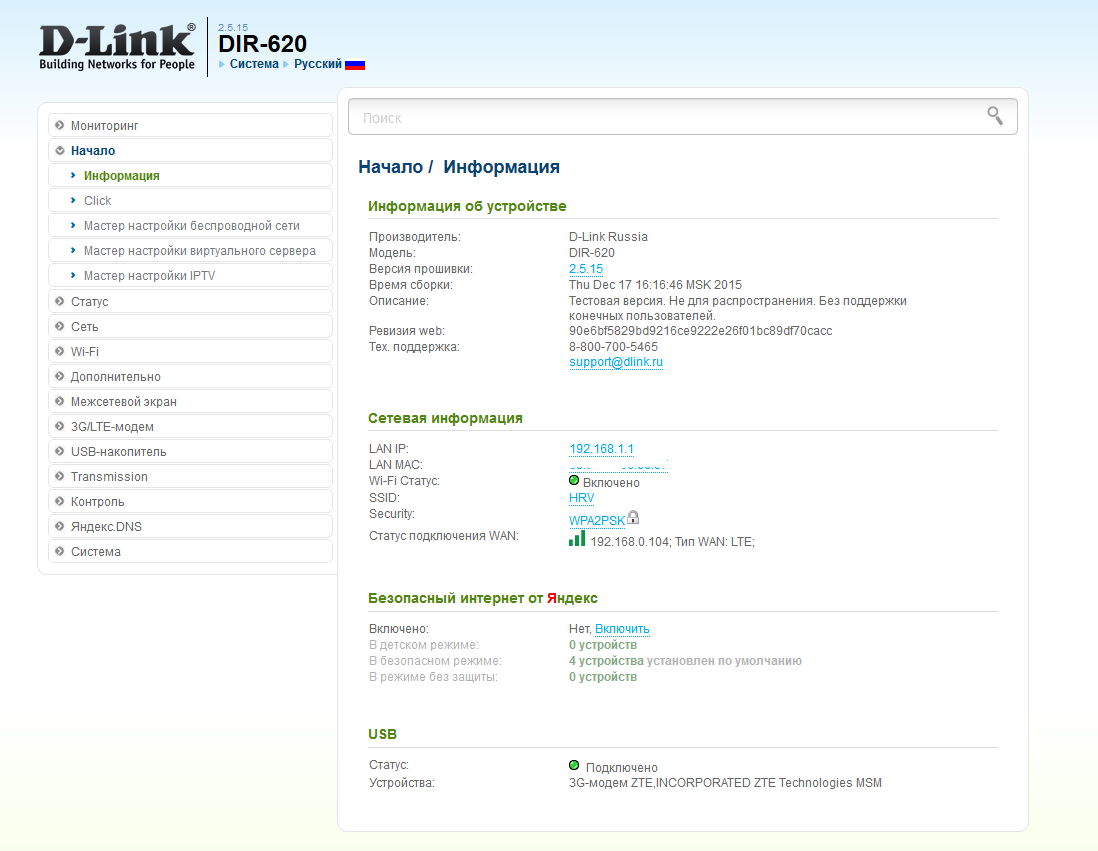Click 0 устройств child mode text
1098x851 pixels.
tap(602, 645)
